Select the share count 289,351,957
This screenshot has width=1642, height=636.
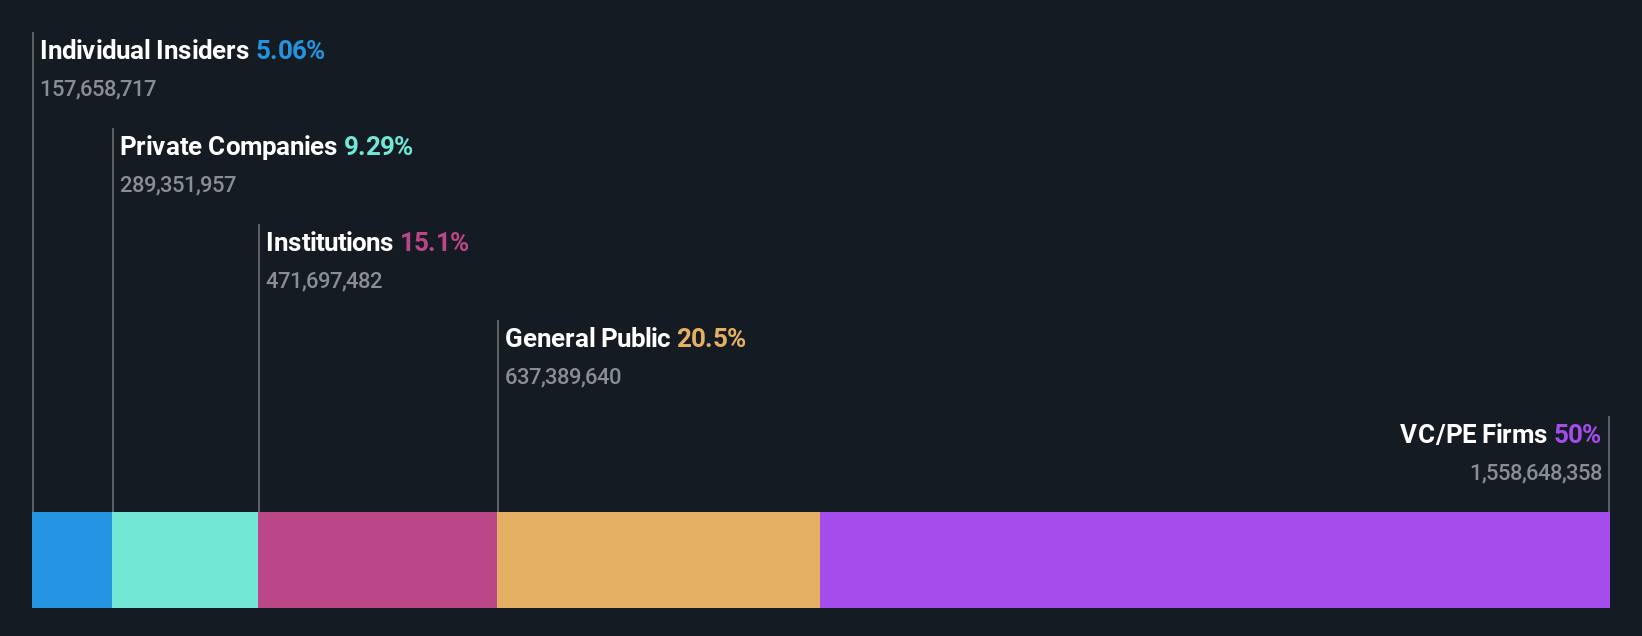(178, 184)
